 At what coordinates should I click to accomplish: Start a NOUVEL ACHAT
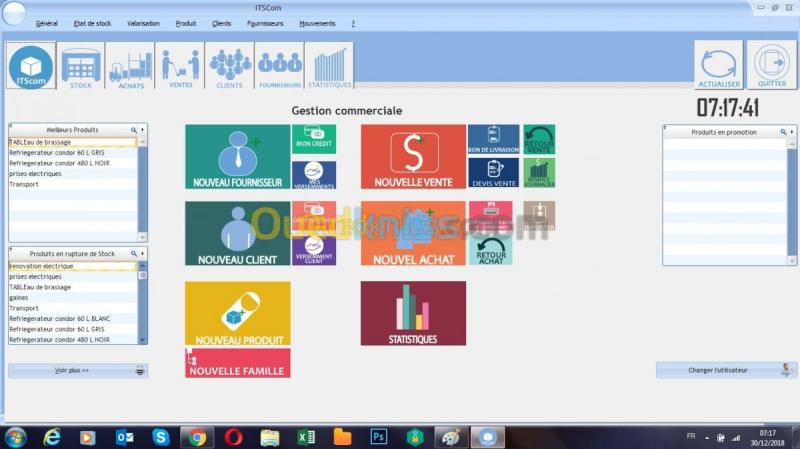413,233
